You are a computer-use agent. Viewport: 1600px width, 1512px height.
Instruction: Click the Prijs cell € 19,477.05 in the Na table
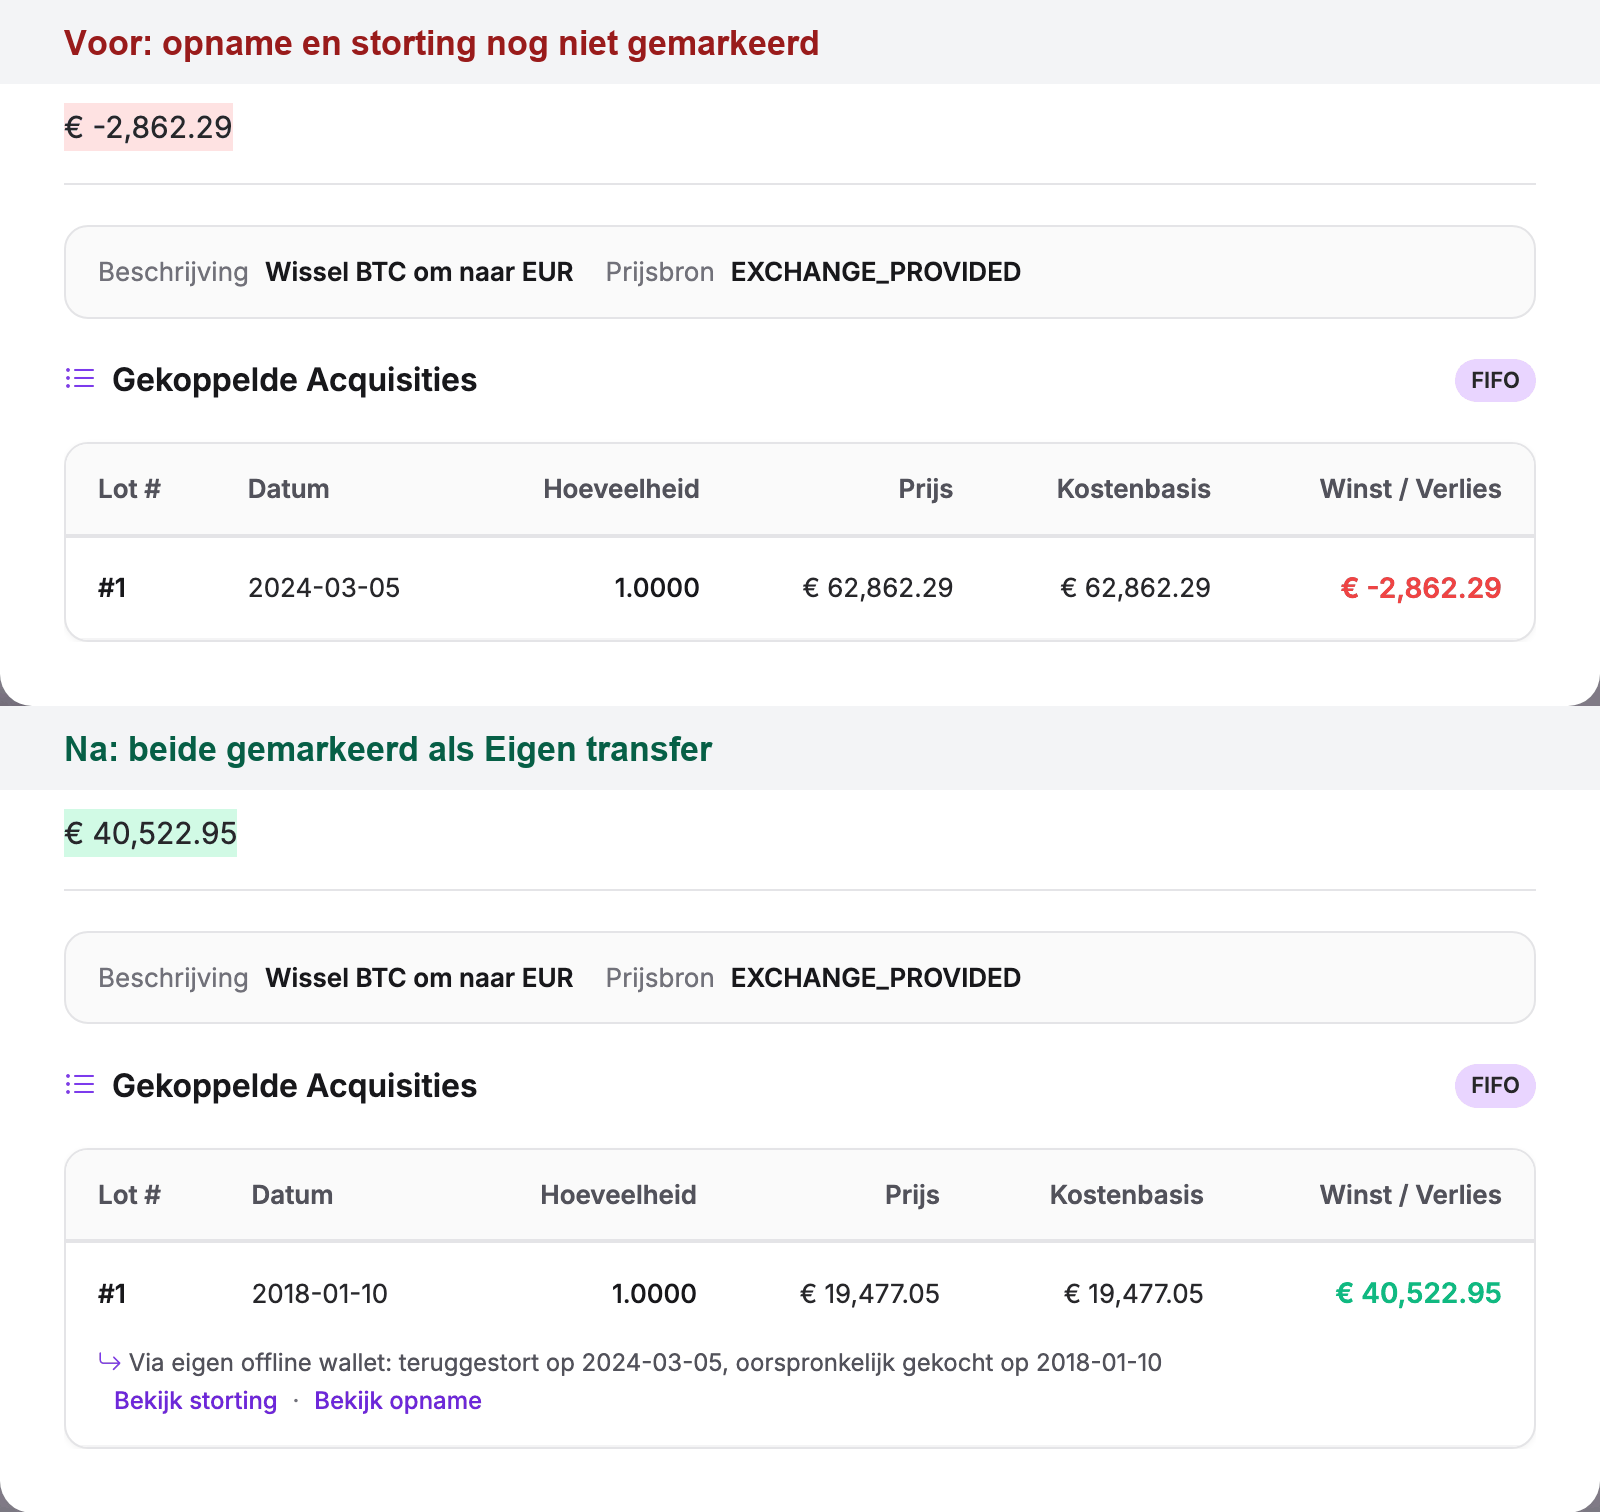tap(869, 1294)
